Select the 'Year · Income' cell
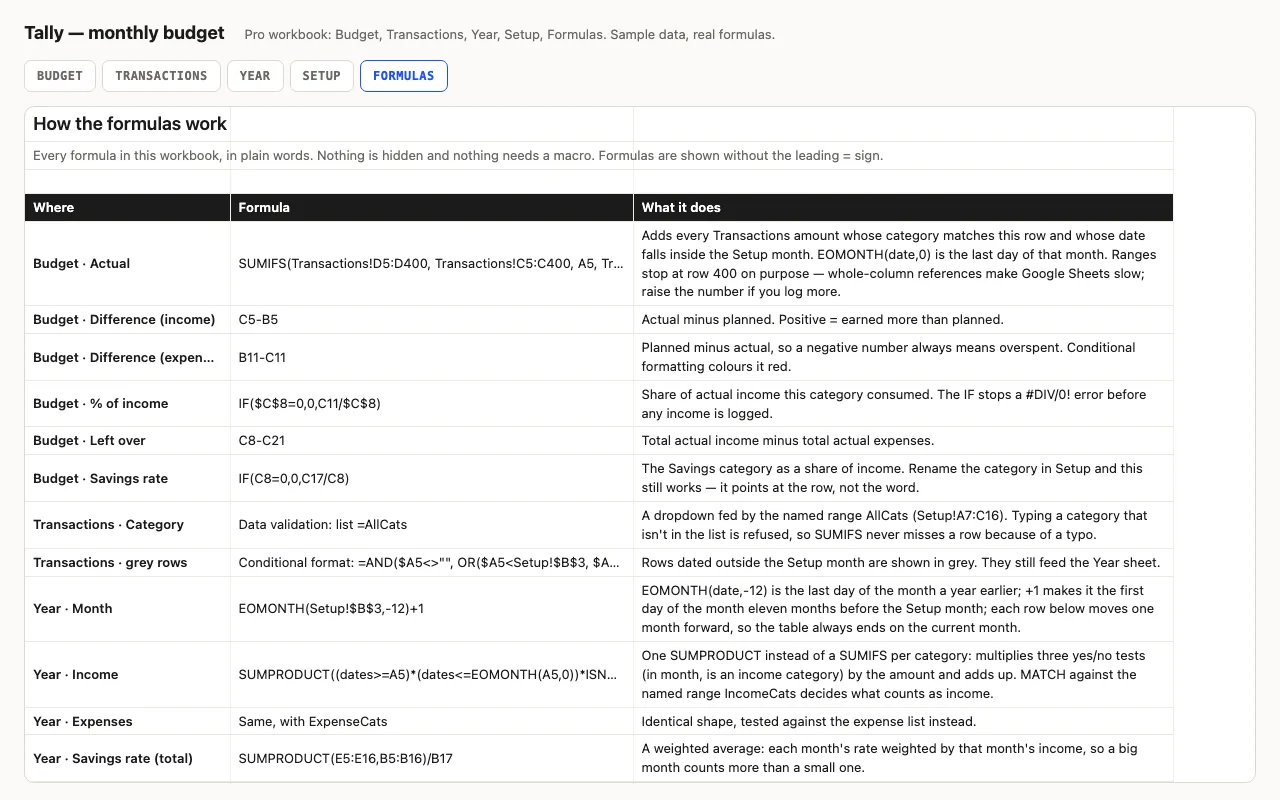The width and height of the screenshot is (1280, 800). 128,675
